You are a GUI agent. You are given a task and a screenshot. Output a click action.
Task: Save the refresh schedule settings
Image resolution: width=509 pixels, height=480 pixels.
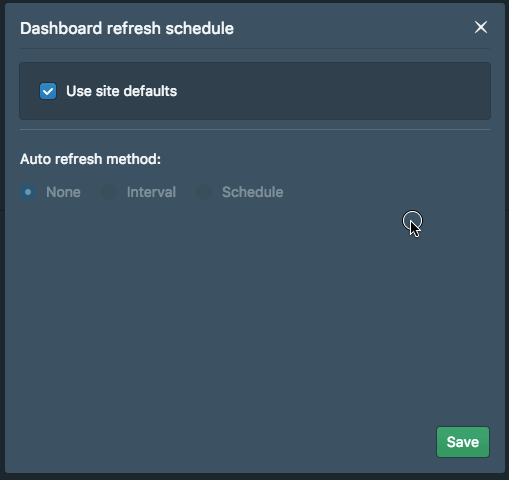coord(463,442)
